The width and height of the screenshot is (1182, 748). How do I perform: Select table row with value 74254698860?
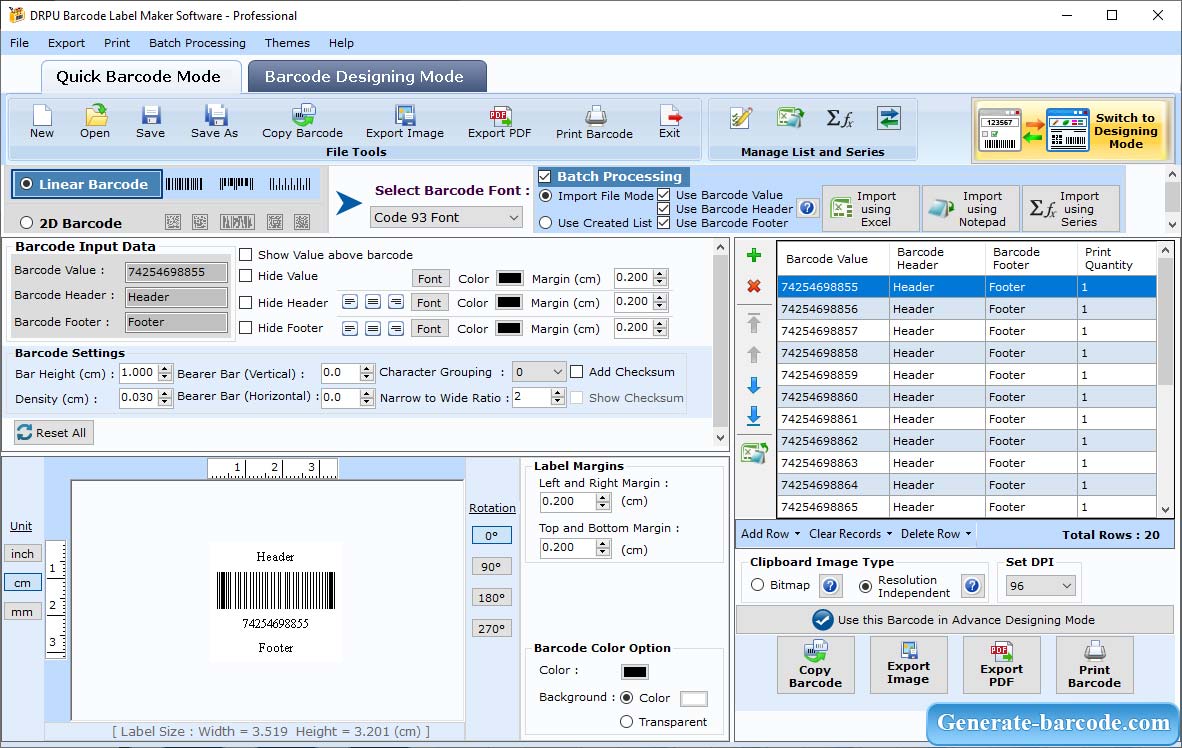point(966,397)
